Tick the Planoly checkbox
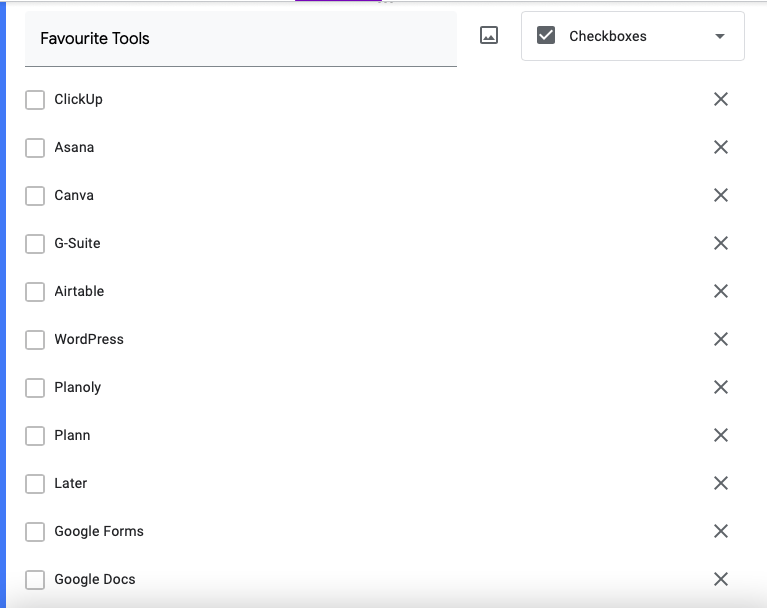This screenshot has width=767, height=608. [35, 387]
